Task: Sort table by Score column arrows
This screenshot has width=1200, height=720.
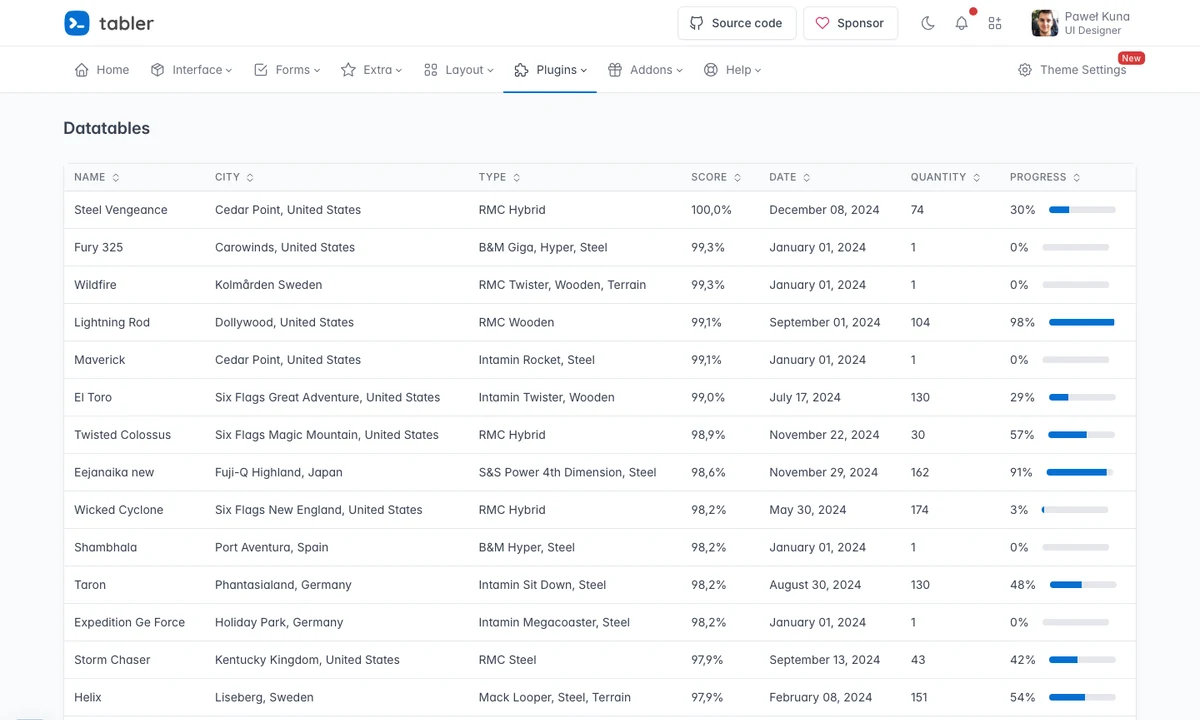Action: [737, 177]
